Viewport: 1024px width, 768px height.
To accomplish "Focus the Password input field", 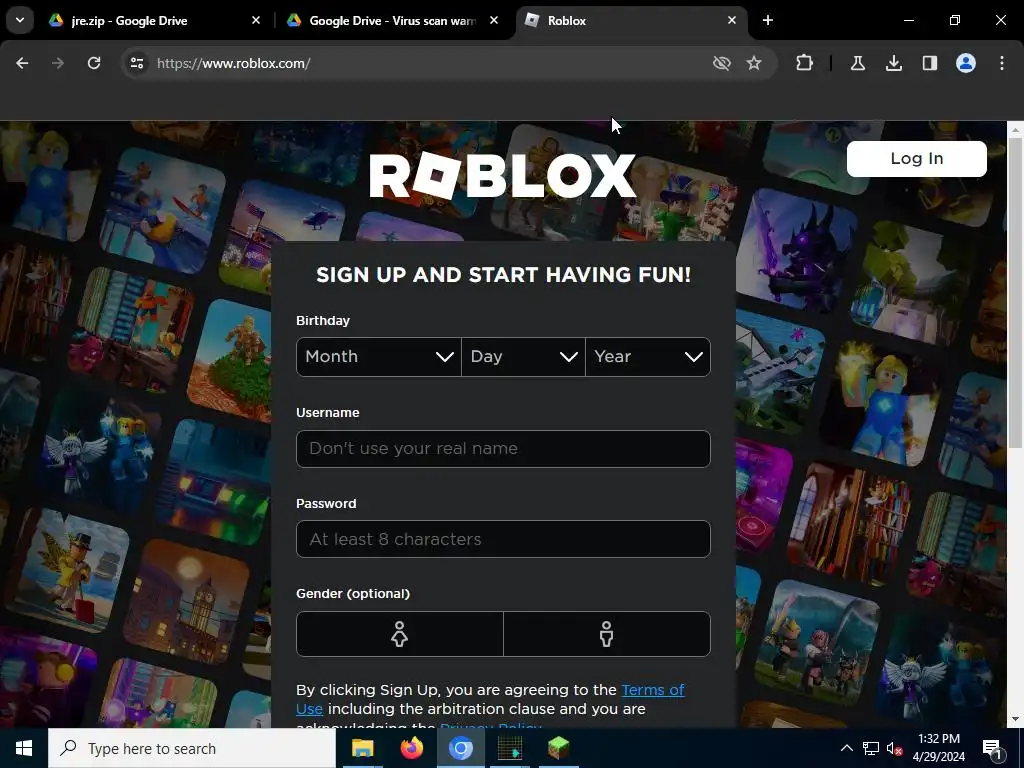I will (x=503, y=539).
